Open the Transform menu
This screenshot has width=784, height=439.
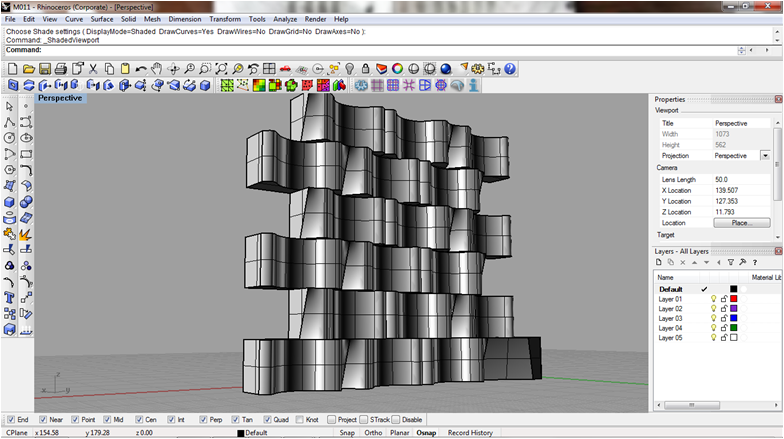pyautogui.click(x=224, y=19)
